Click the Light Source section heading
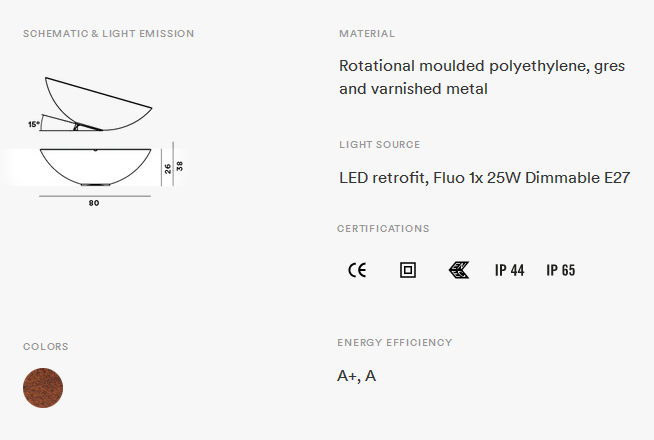This screenshot has height=440, width=654. [x=380, y=145]
